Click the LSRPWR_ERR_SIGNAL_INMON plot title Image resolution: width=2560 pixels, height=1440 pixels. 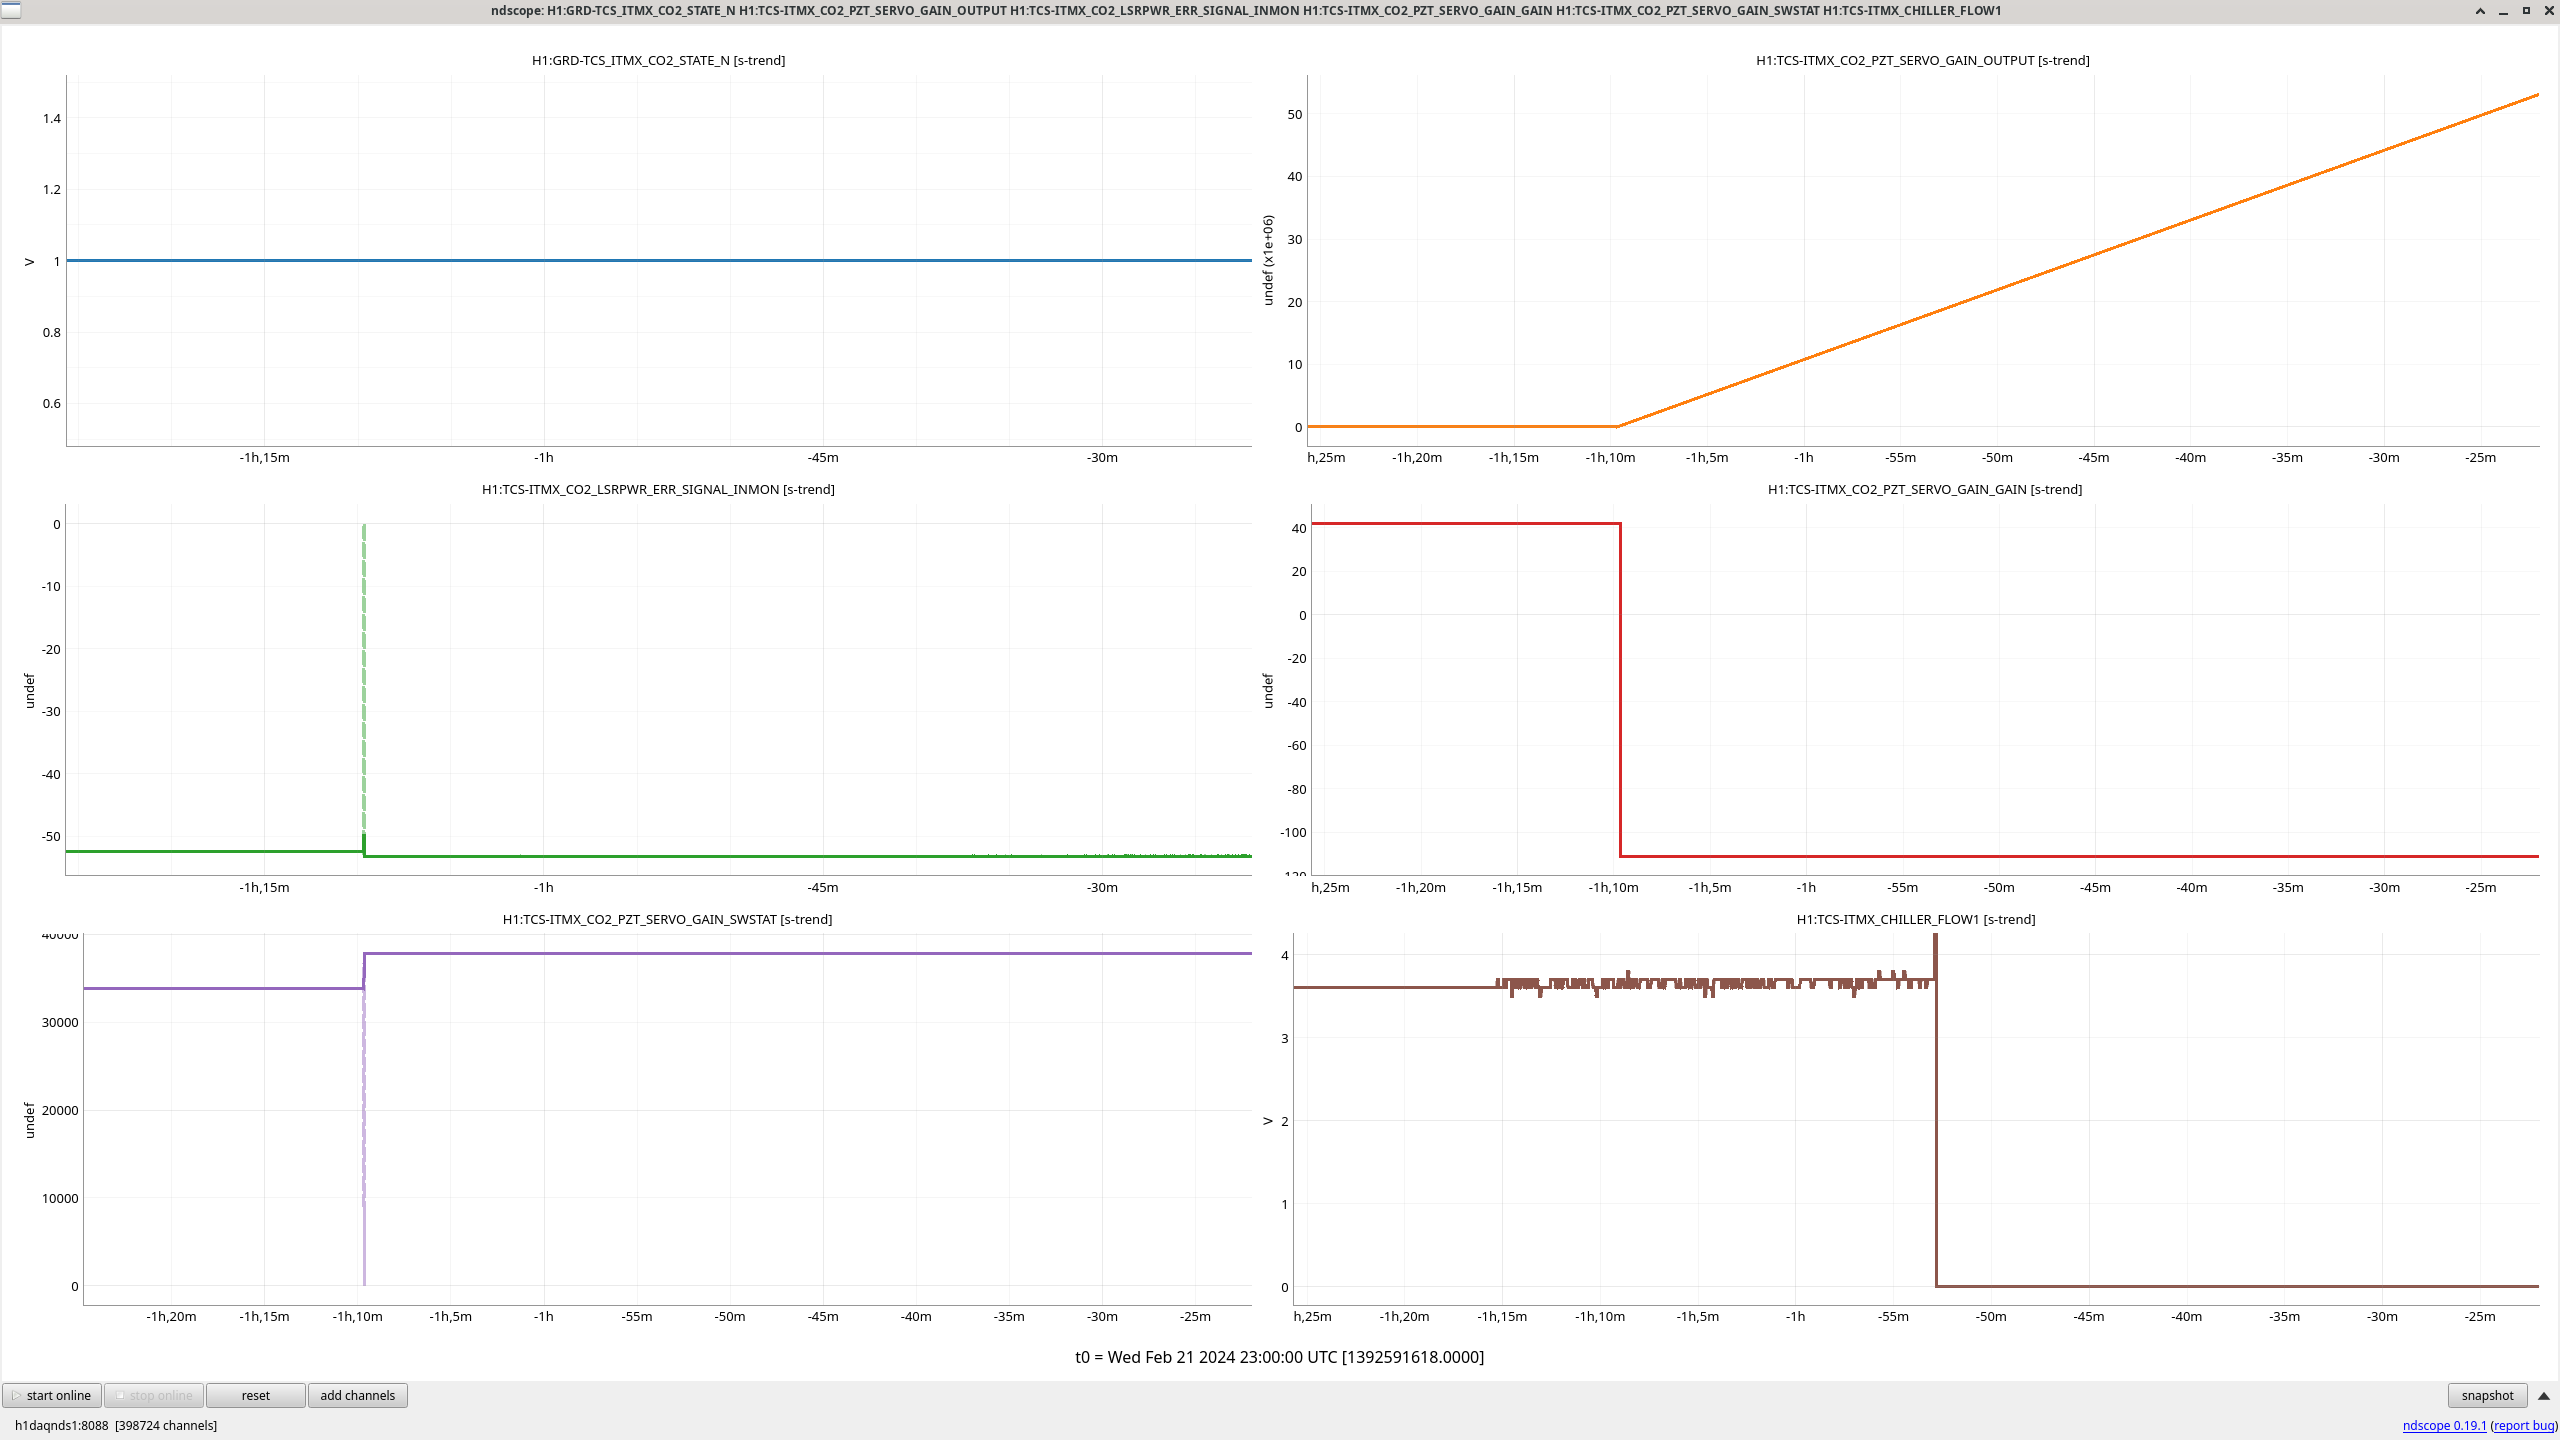coord(658,489)
